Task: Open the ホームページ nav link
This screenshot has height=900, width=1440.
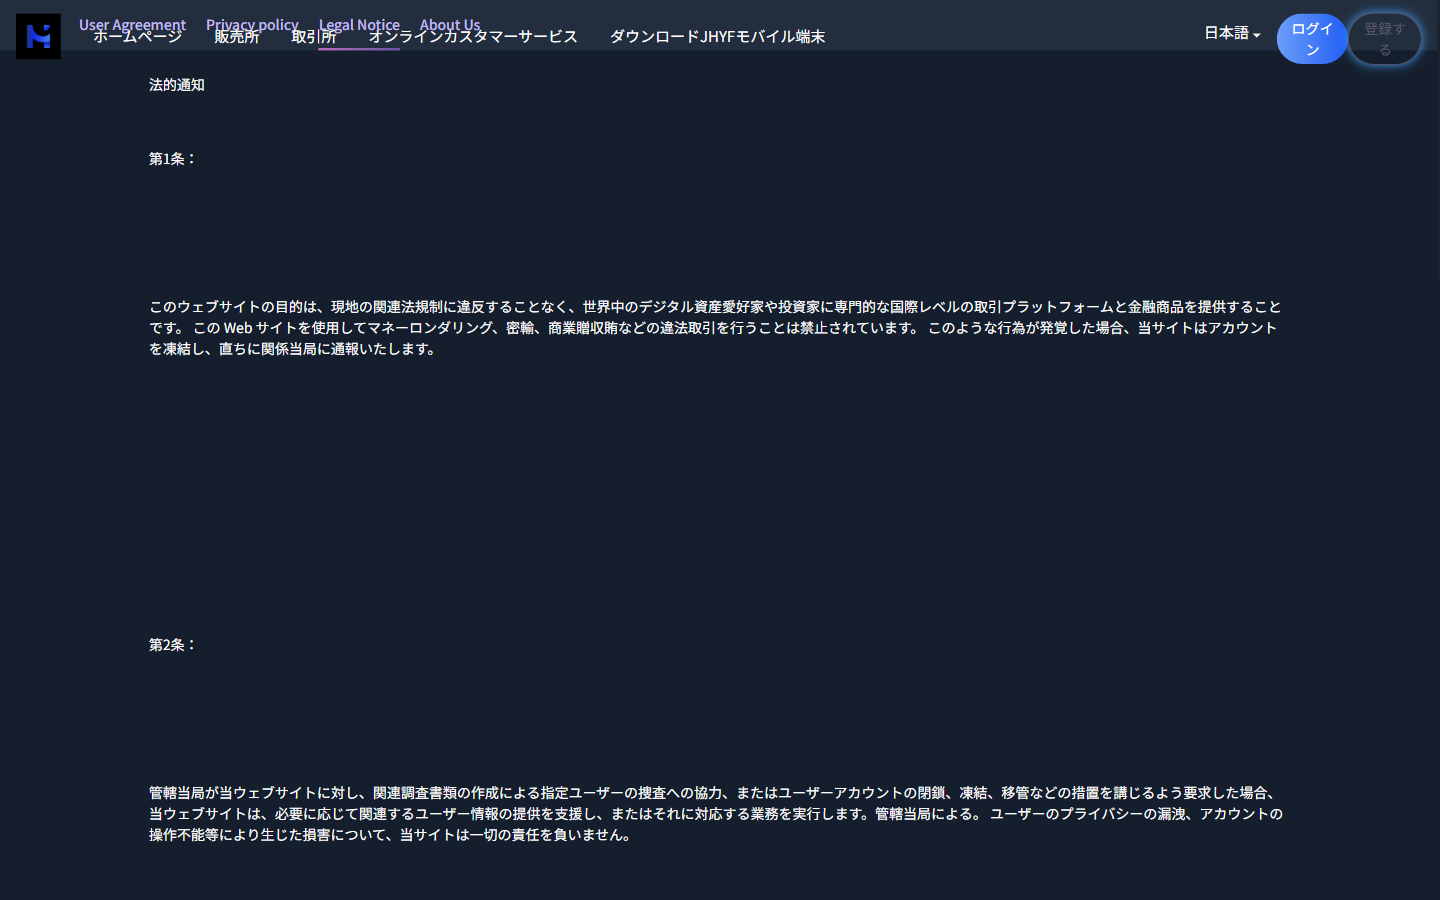Action: click(138, 38)
